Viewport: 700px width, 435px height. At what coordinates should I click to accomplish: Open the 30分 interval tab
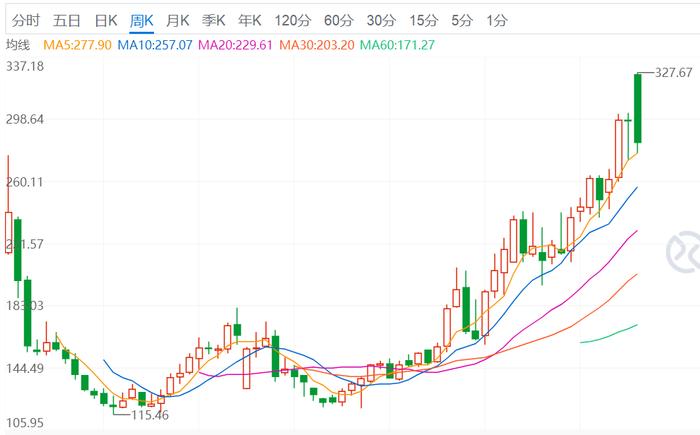(381, 20)
